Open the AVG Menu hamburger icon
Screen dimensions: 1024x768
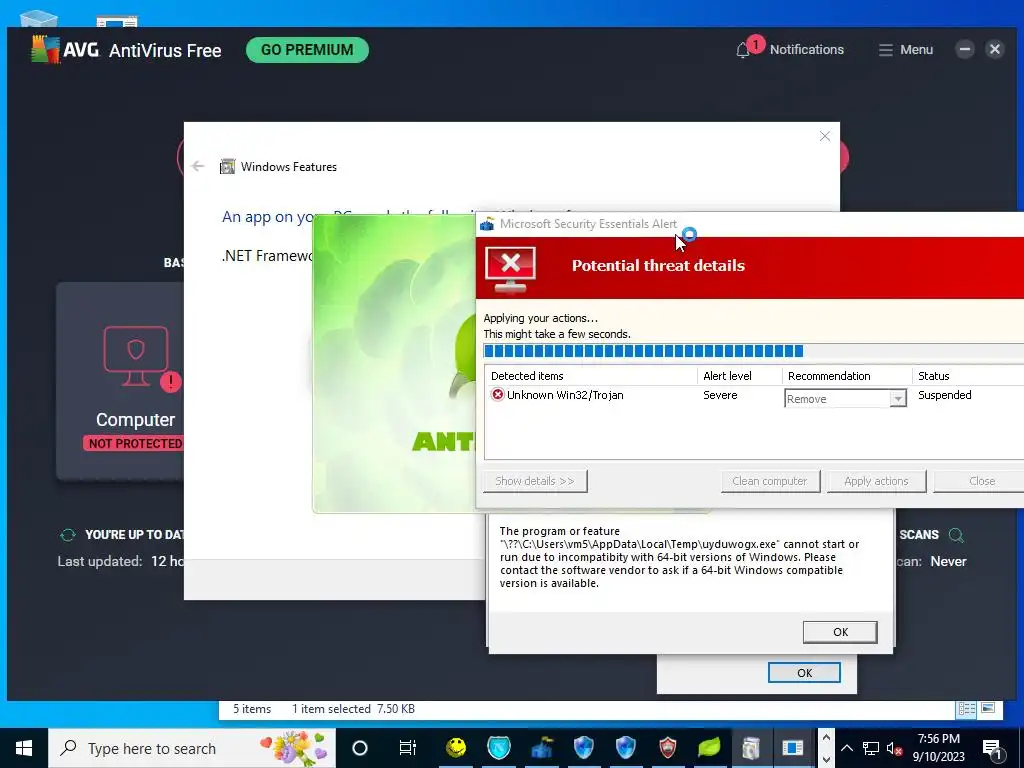[x=886, y=50]
